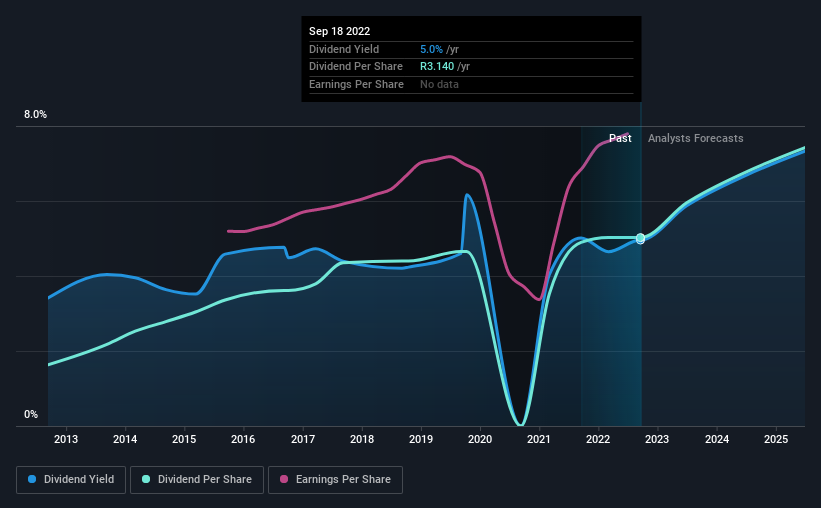Click the blue Dividend Yield legend dot
The width and height of the screenshot is (821, 508).
[32, 479]
